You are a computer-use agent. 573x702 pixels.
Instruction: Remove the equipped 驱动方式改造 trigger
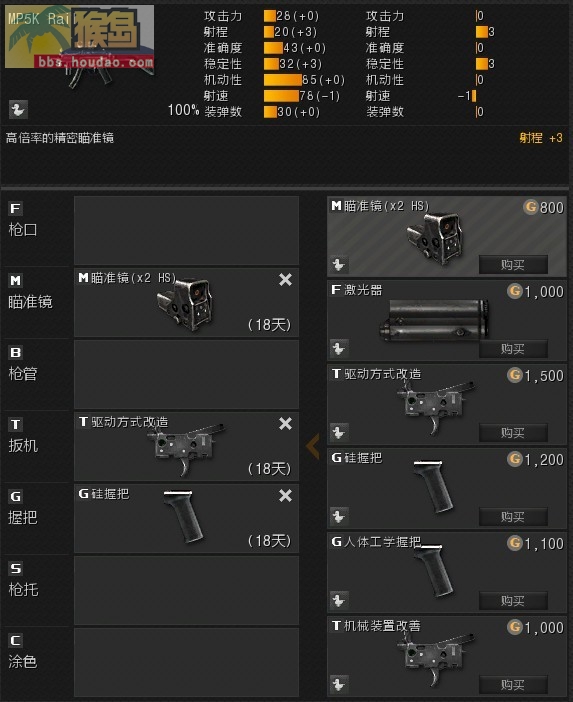tap(285, 424)
